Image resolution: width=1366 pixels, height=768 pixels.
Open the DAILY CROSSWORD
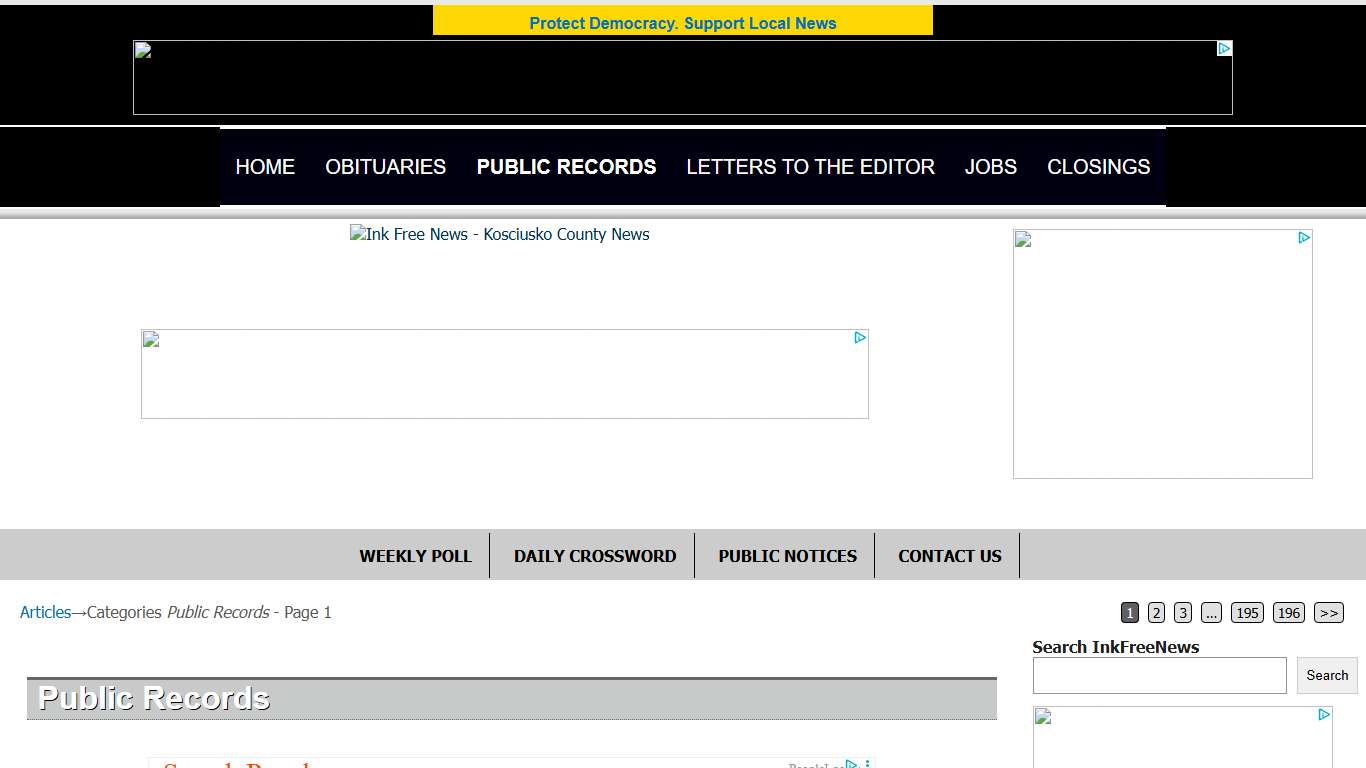(594, 555)
